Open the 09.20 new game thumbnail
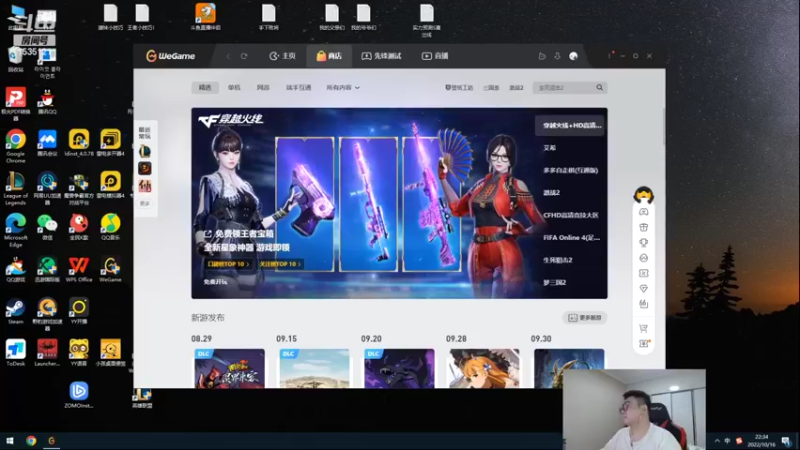800x450 pixels. pos(399,368)
